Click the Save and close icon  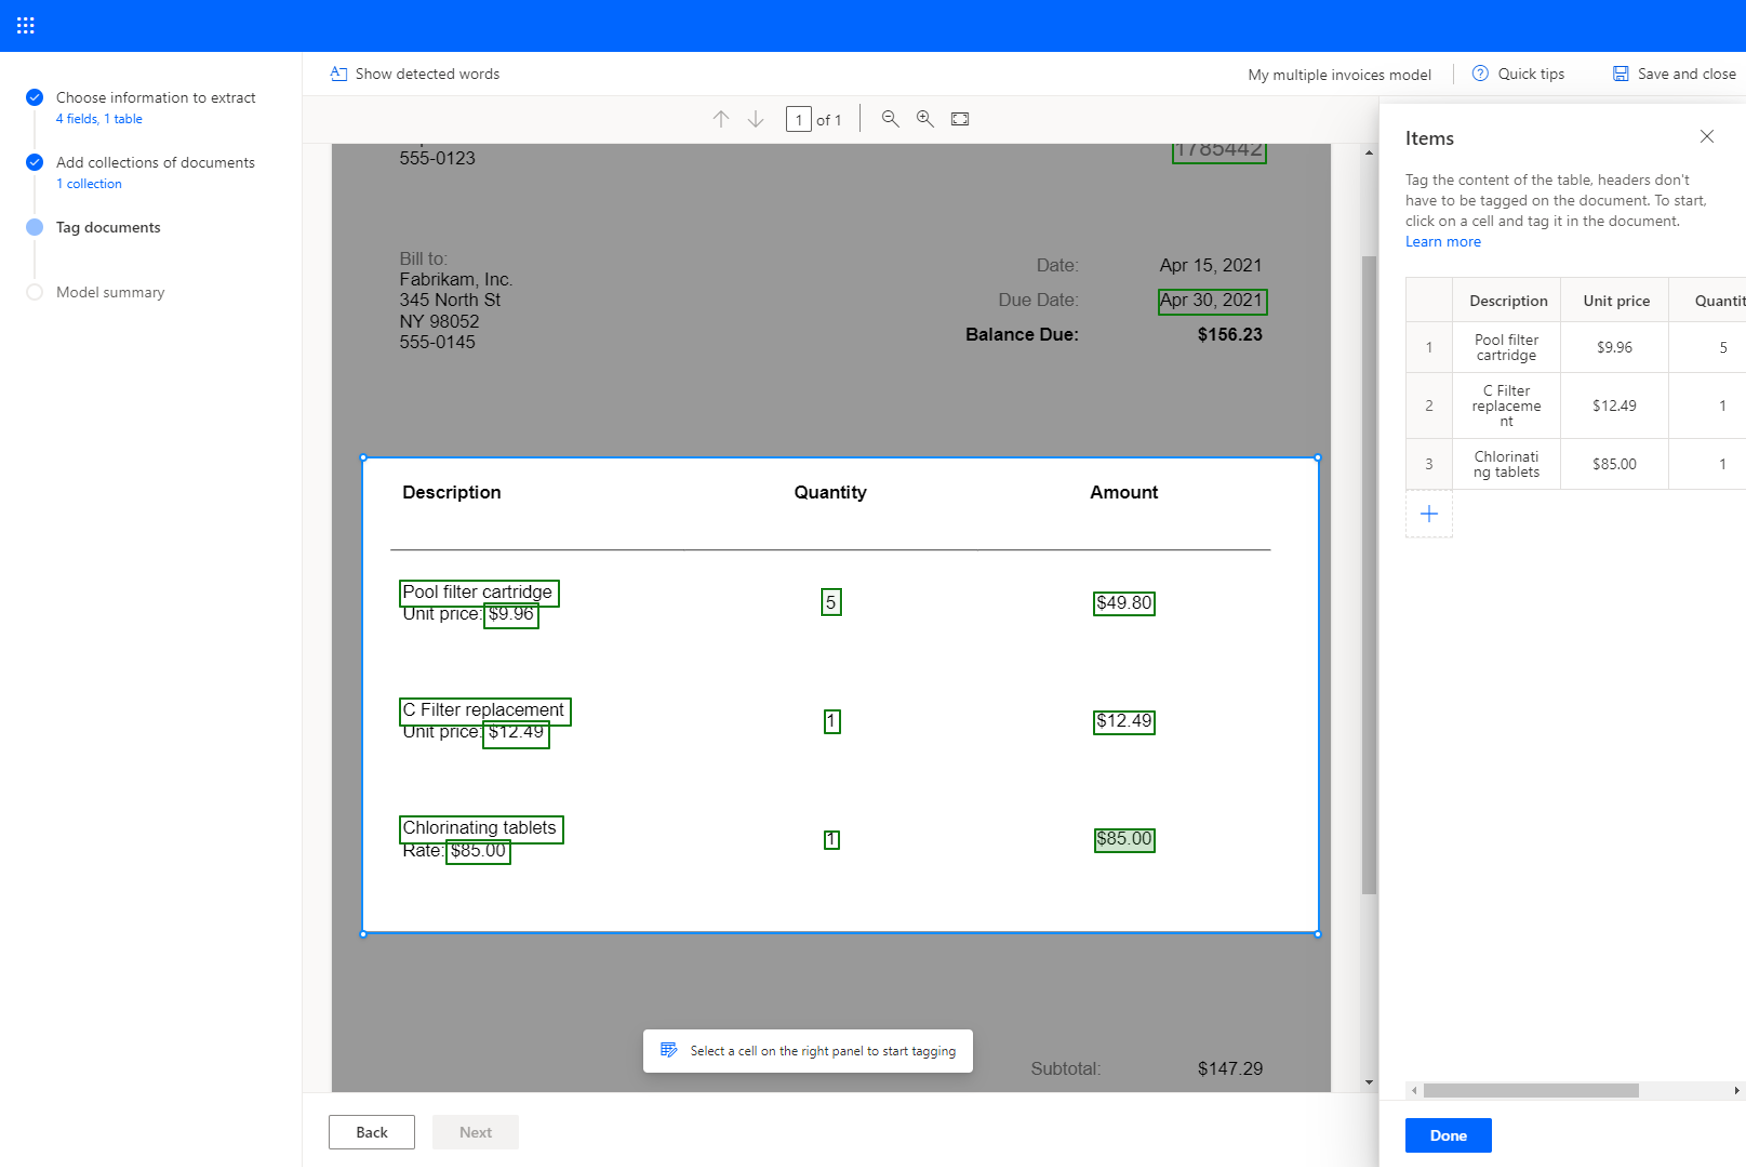pyautogui.click(x=1621, y=73)
